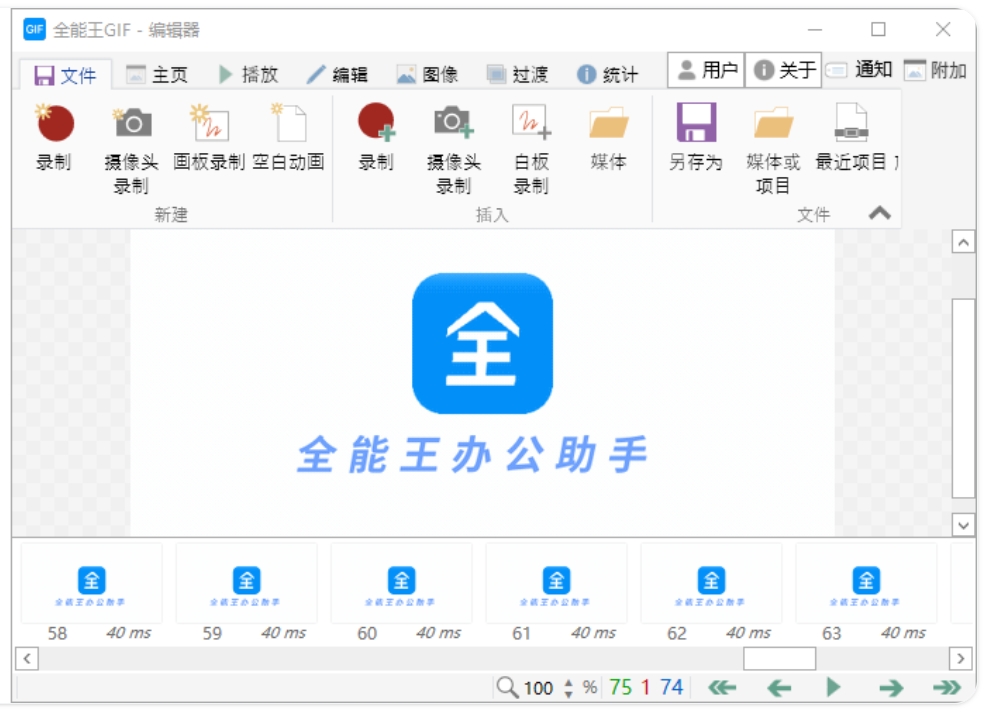Click the 40 ms delay of frame 60

439,633
